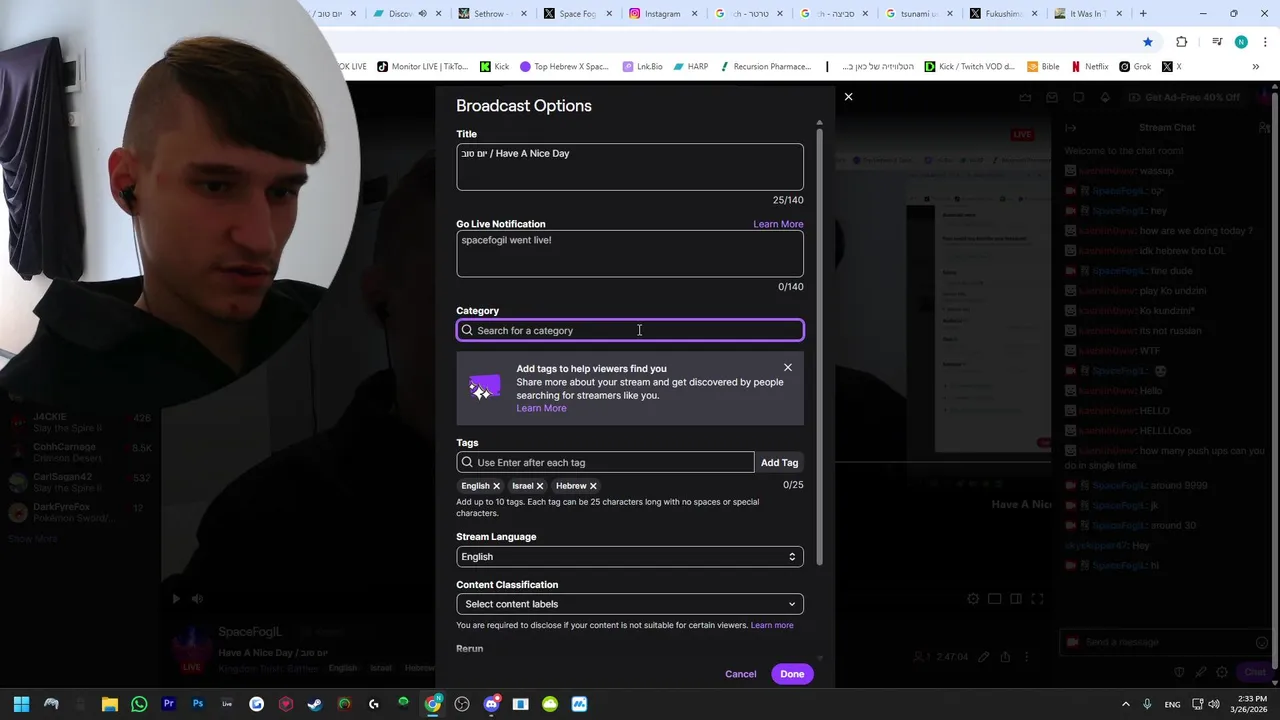Open the Netflix bookmark
The height and width of the screenshot is (720, 1280).
click(1090, 67)
